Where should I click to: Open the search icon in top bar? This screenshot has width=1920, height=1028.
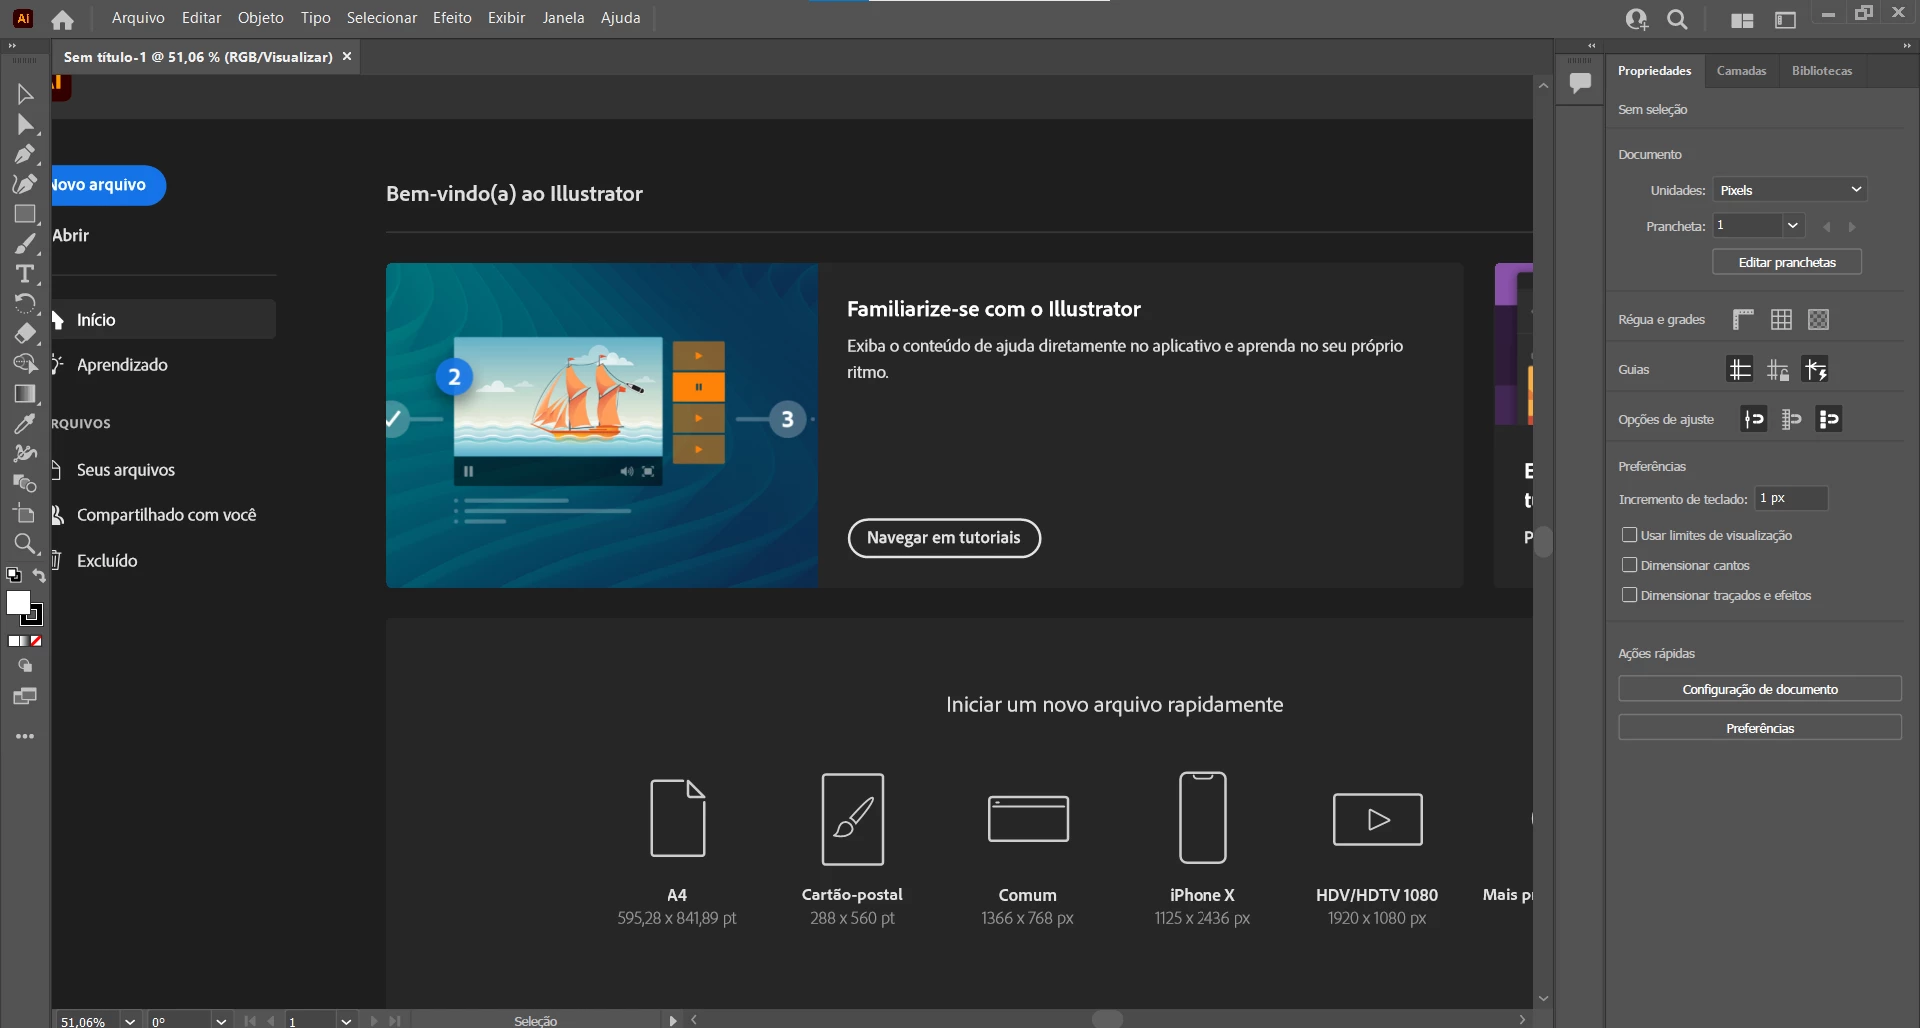coord(1678,19)
